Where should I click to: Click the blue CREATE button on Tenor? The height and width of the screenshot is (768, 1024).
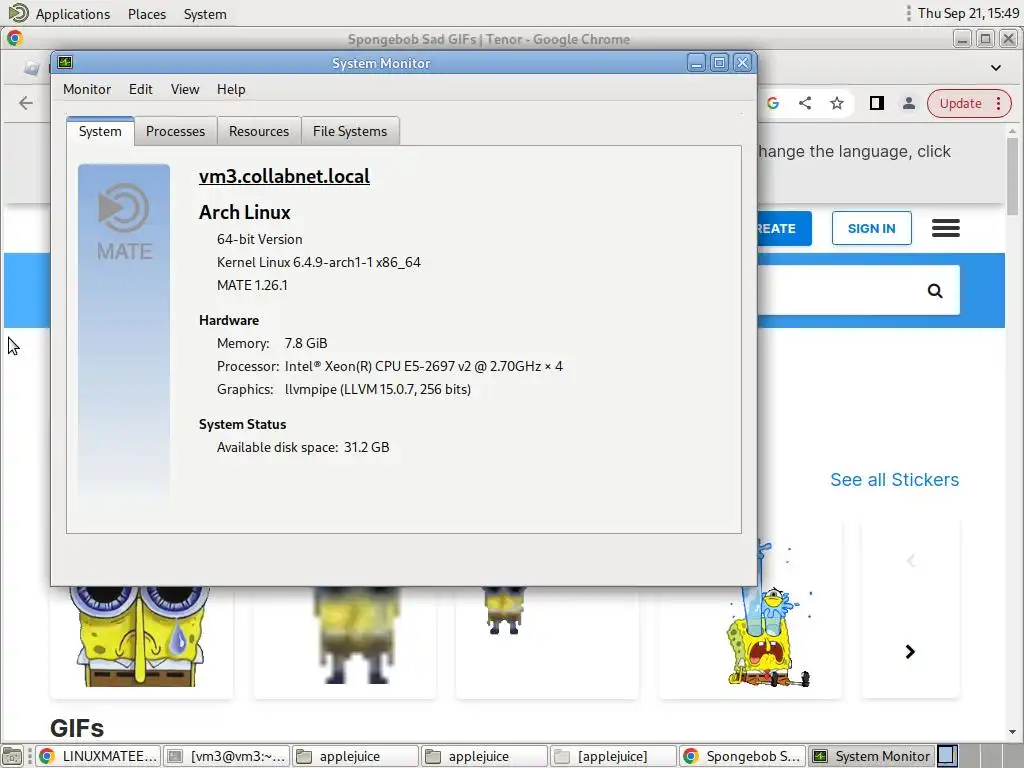(784, 229)
